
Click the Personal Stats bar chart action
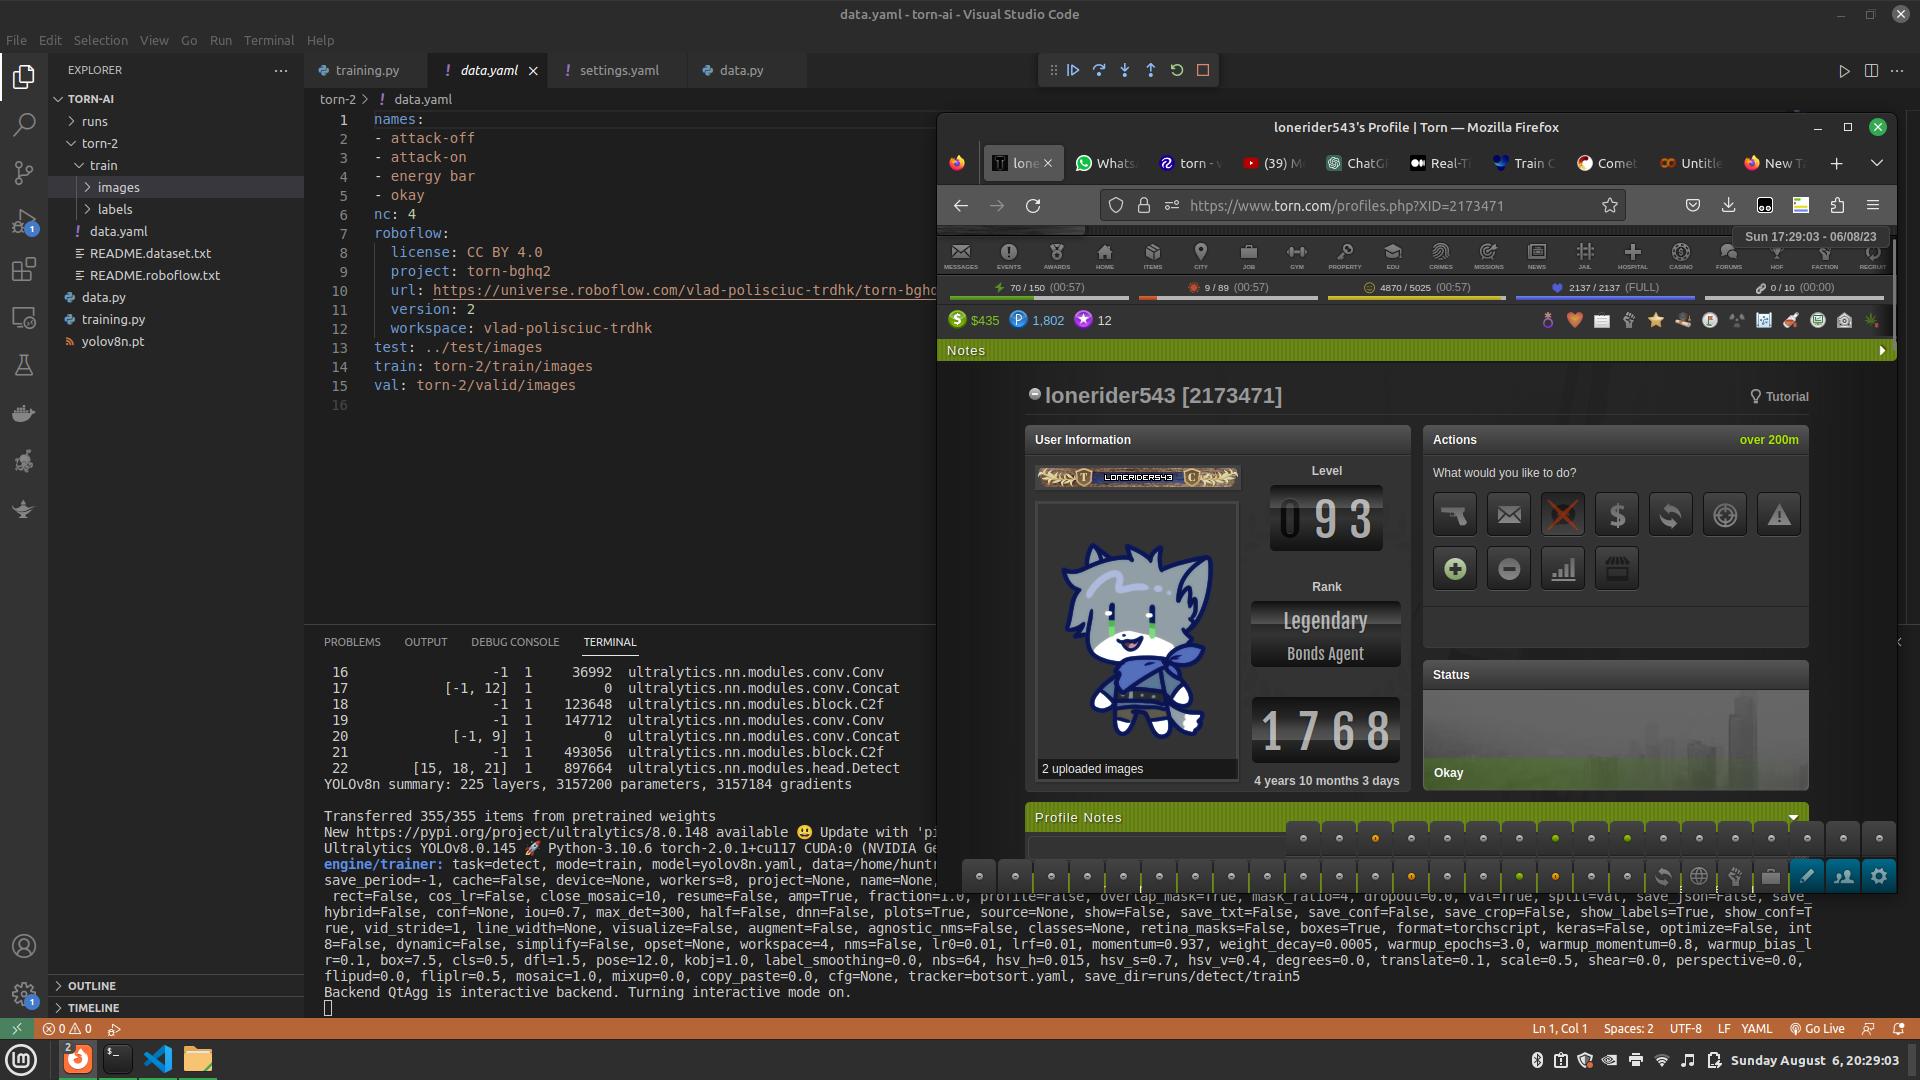point(1563,569)
